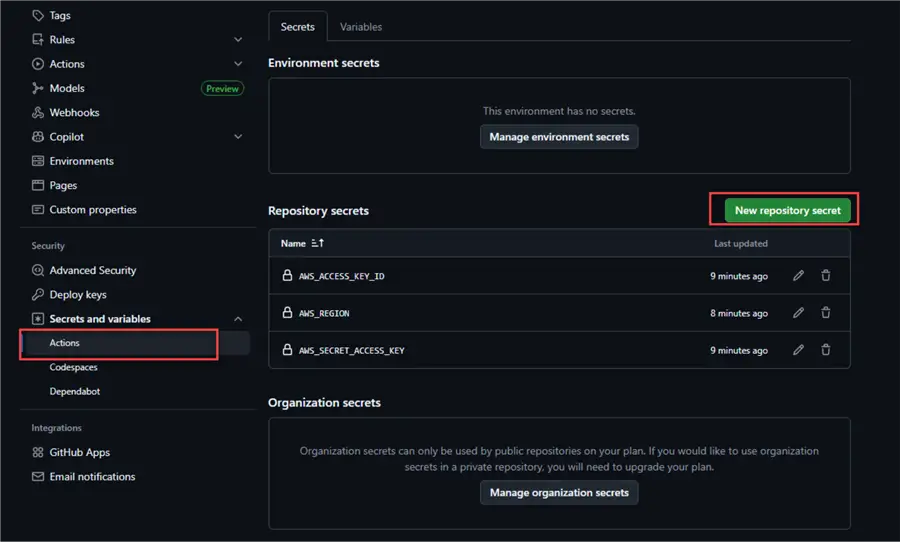The width and height of the screenshot is (900, 542).
Task: Click the Environment secrets heading
Action: tap(324, 63)
